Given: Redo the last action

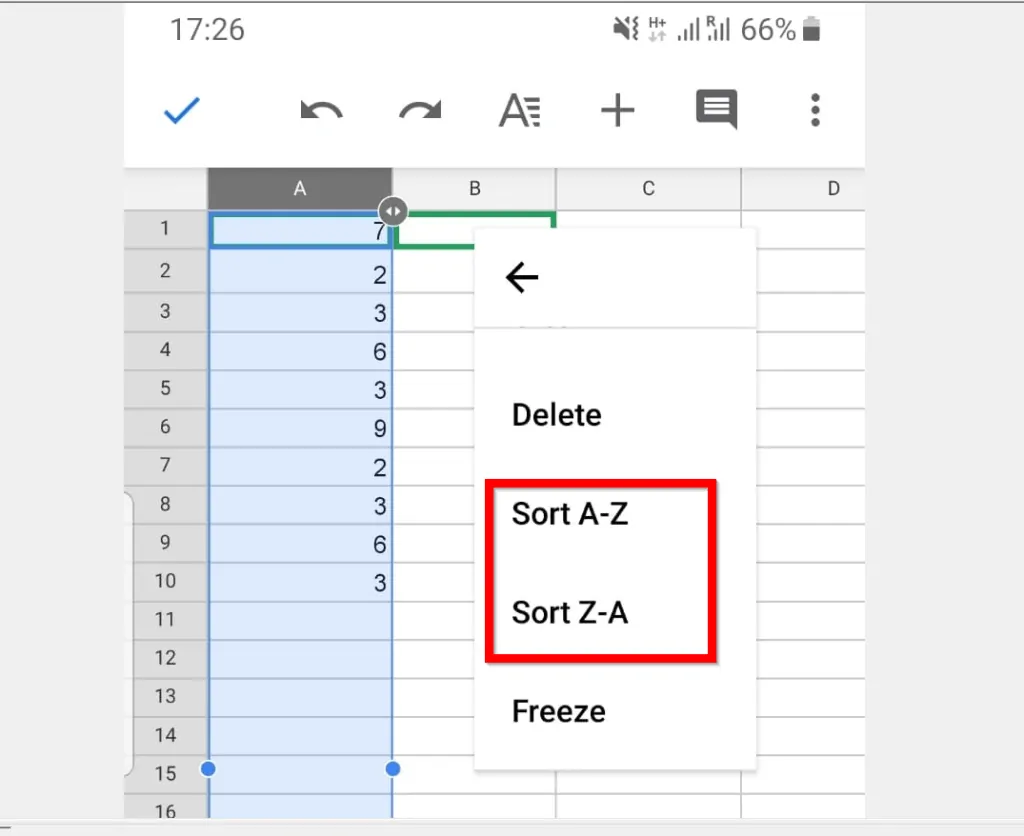Looking at the screenshot, I should 419,111.
